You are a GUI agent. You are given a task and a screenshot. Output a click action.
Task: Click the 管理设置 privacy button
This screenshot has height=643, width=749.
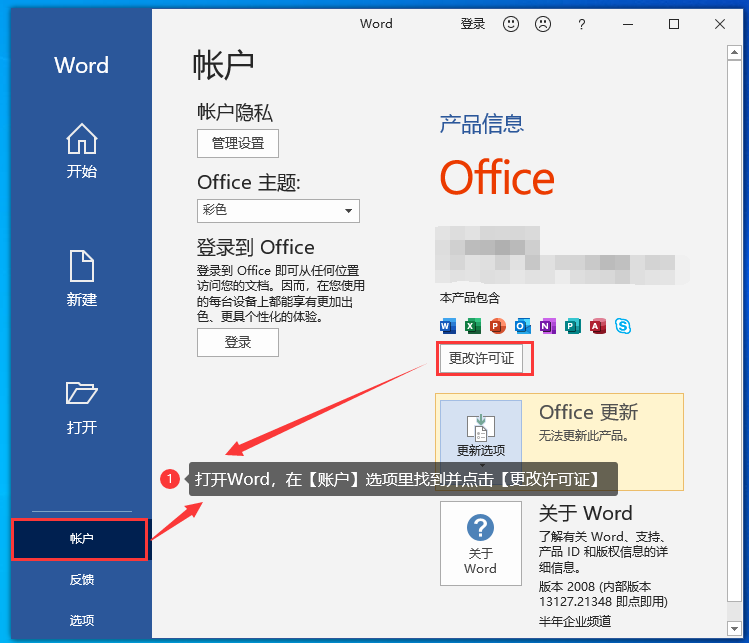(238, 143)
